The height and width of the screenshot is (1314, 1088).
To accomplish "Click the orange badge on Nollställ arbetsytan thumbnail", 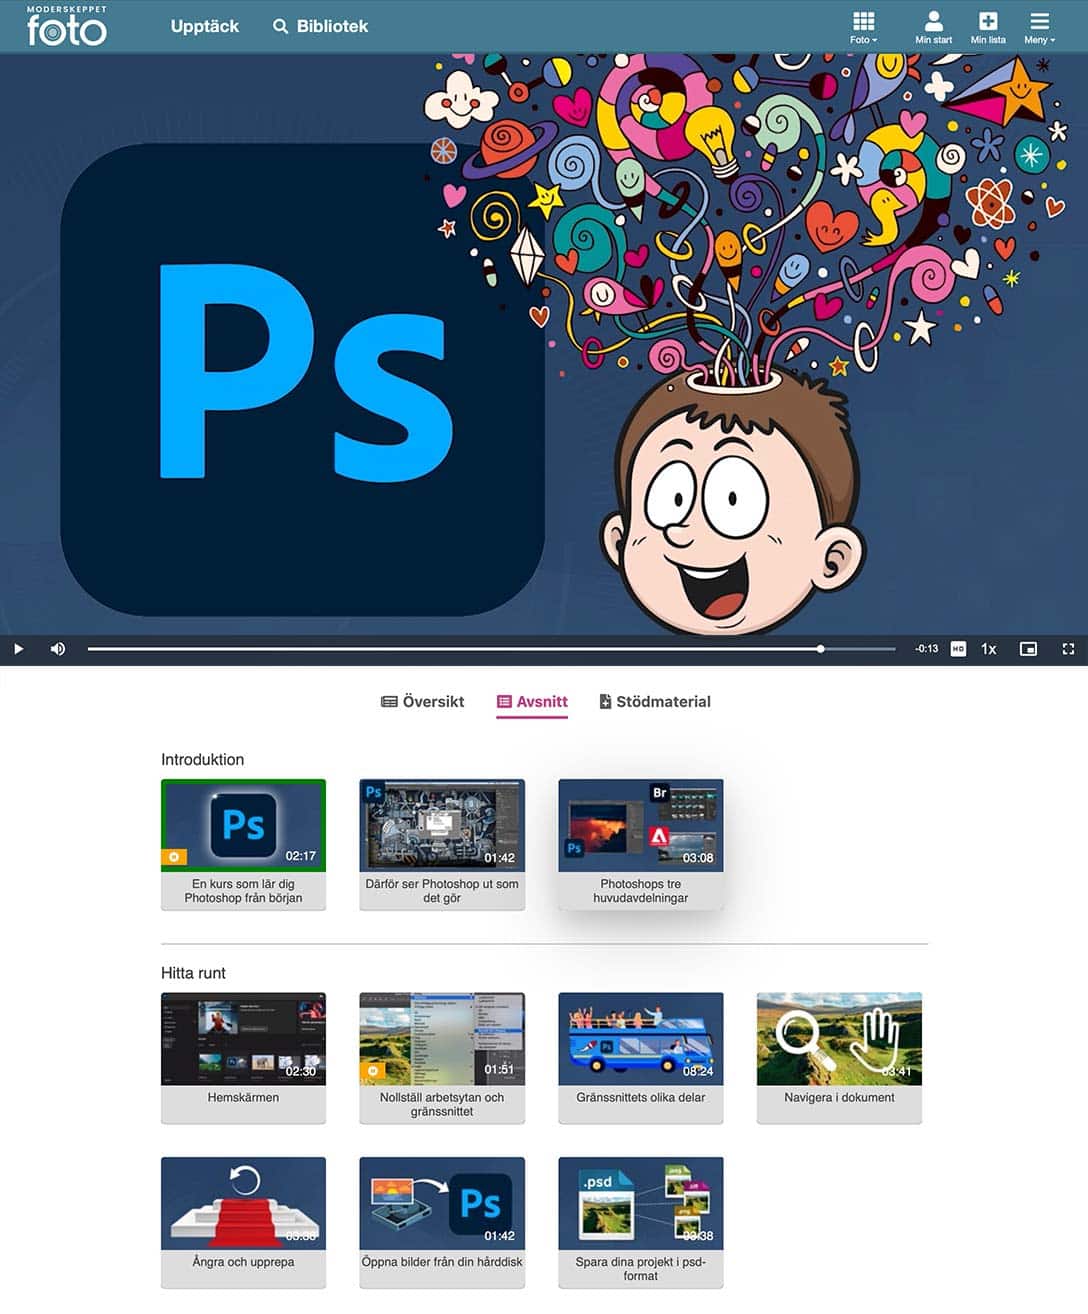I will 372,1071.
